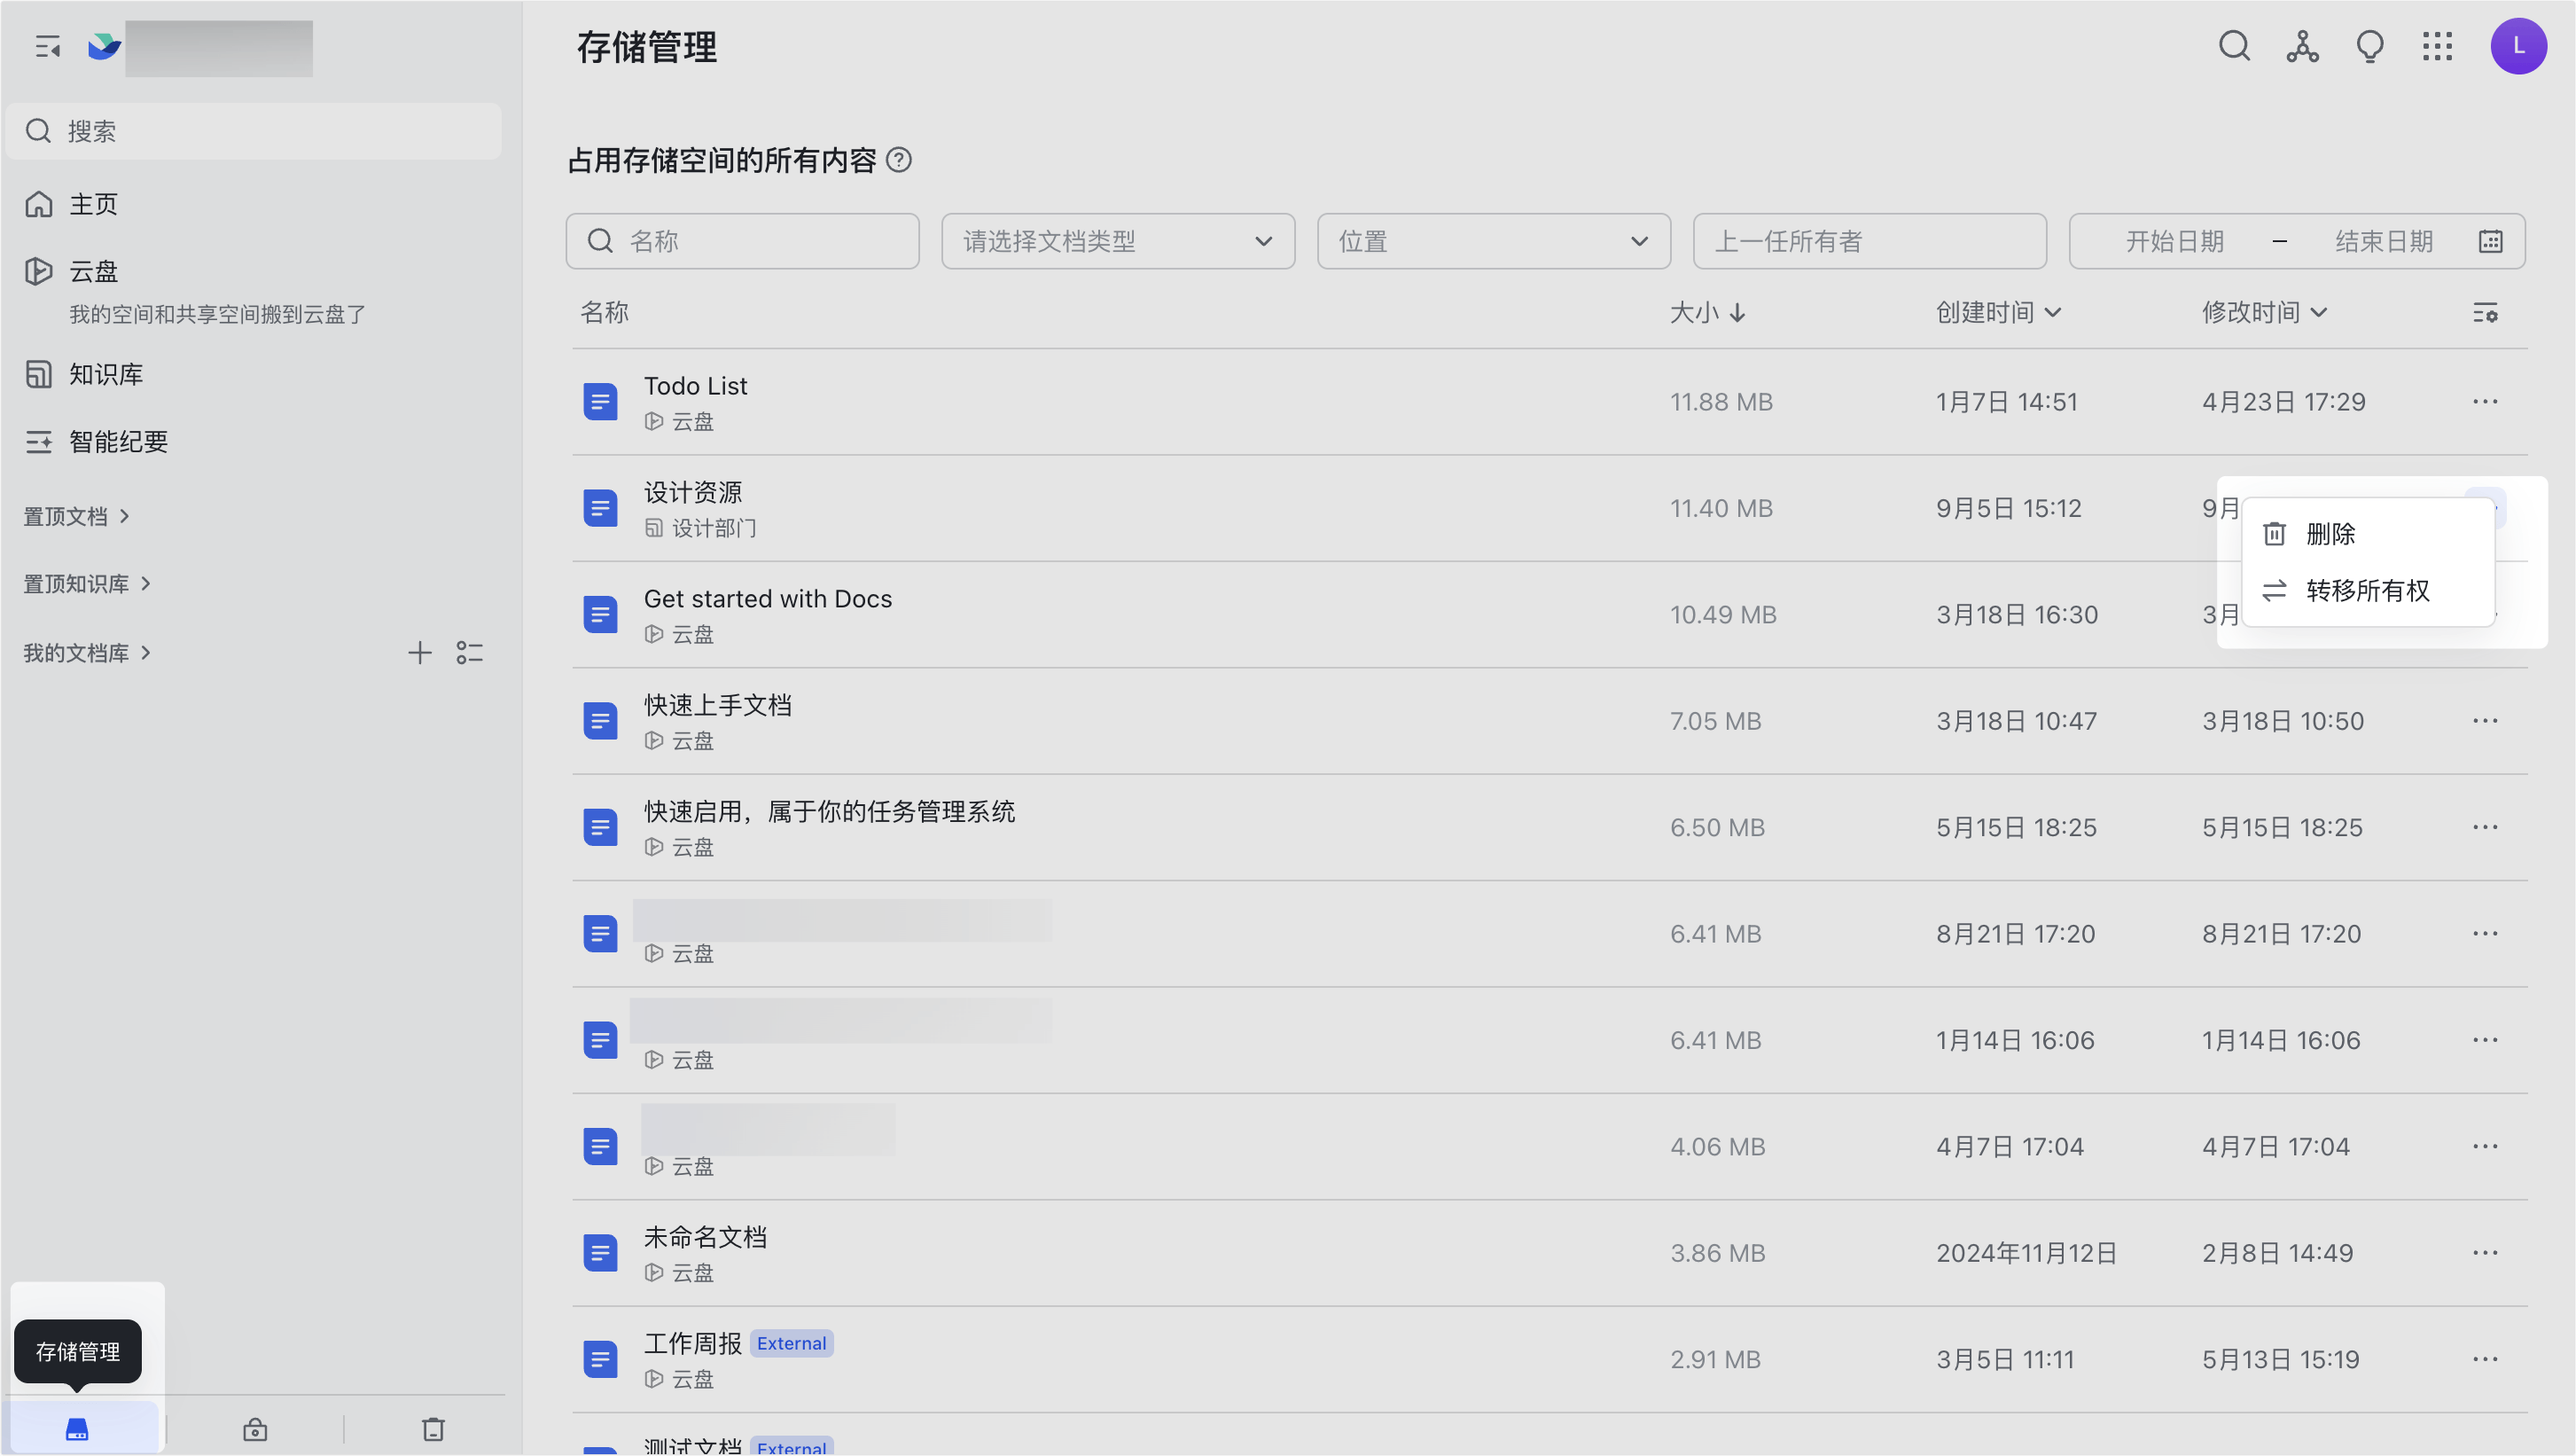Select 删除 from the context menu

click(x=2330, y=534)
